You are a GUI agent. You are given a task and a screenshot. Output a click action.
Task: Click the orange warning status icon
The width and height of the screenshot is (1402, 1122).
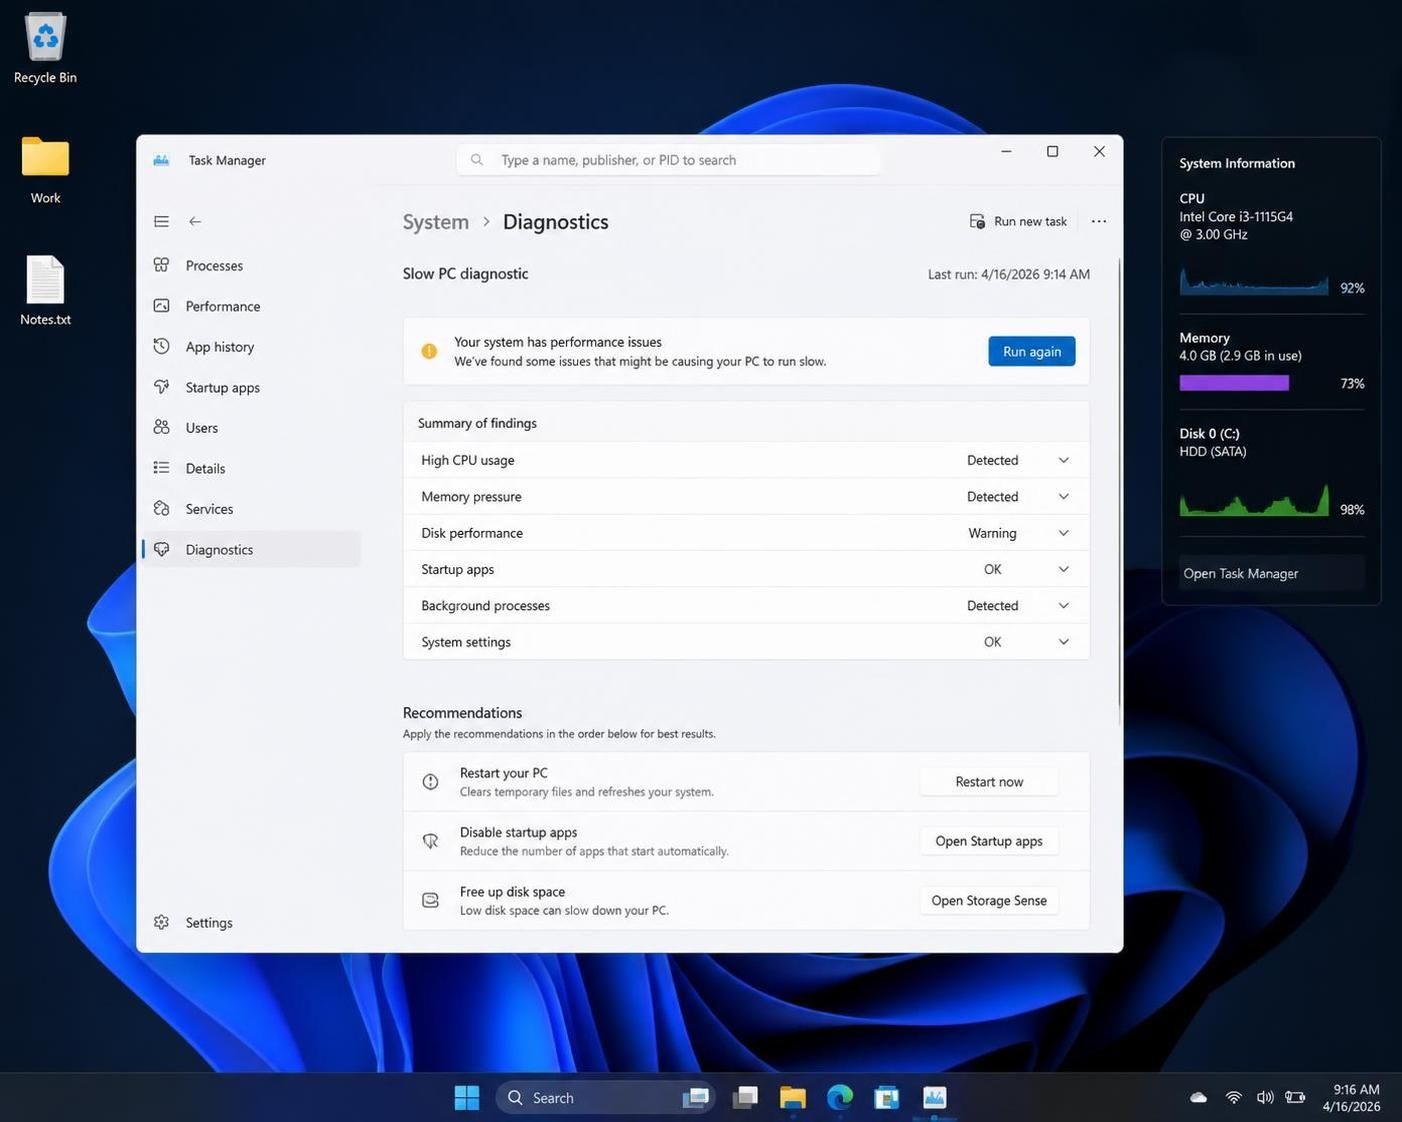coord(429,351)
